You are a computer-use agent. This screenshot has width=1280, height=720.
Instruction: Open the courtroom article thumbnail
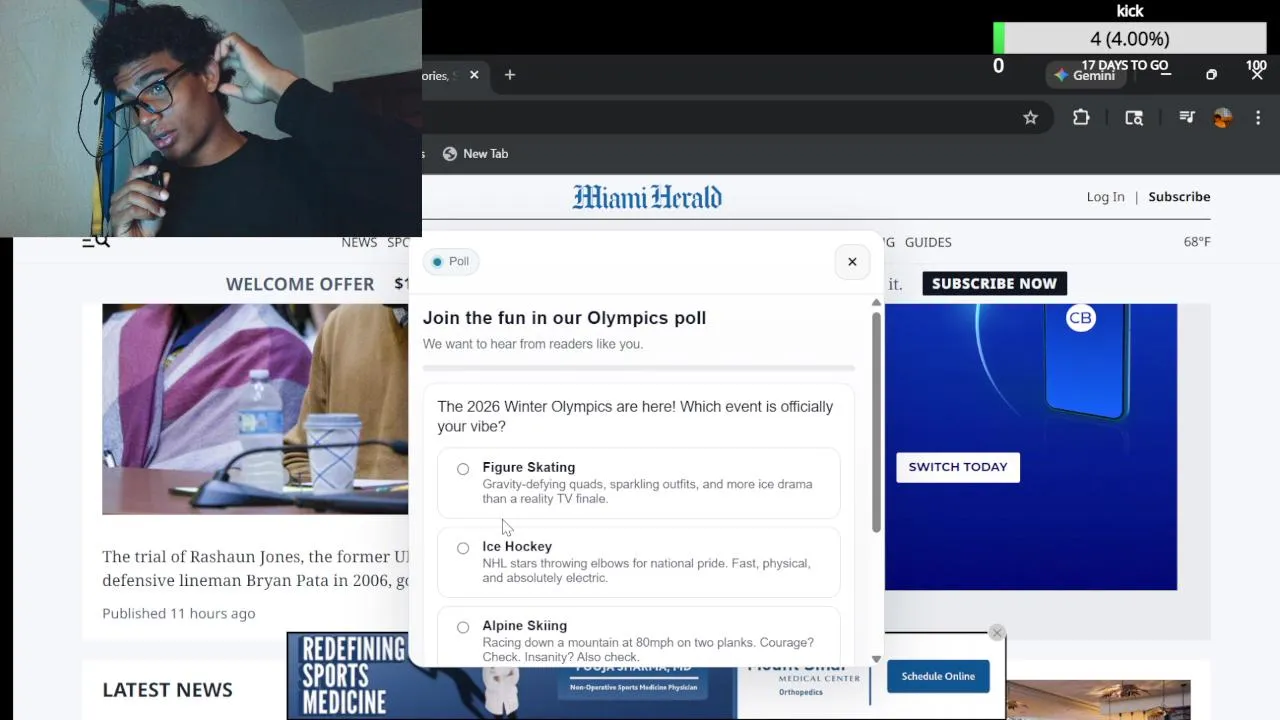tap(255, 409)
